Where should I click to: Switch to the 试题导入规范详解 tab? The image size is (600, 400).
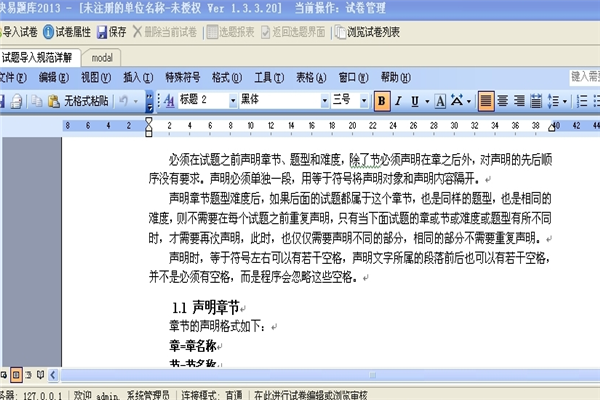click(x=38, y=58)
